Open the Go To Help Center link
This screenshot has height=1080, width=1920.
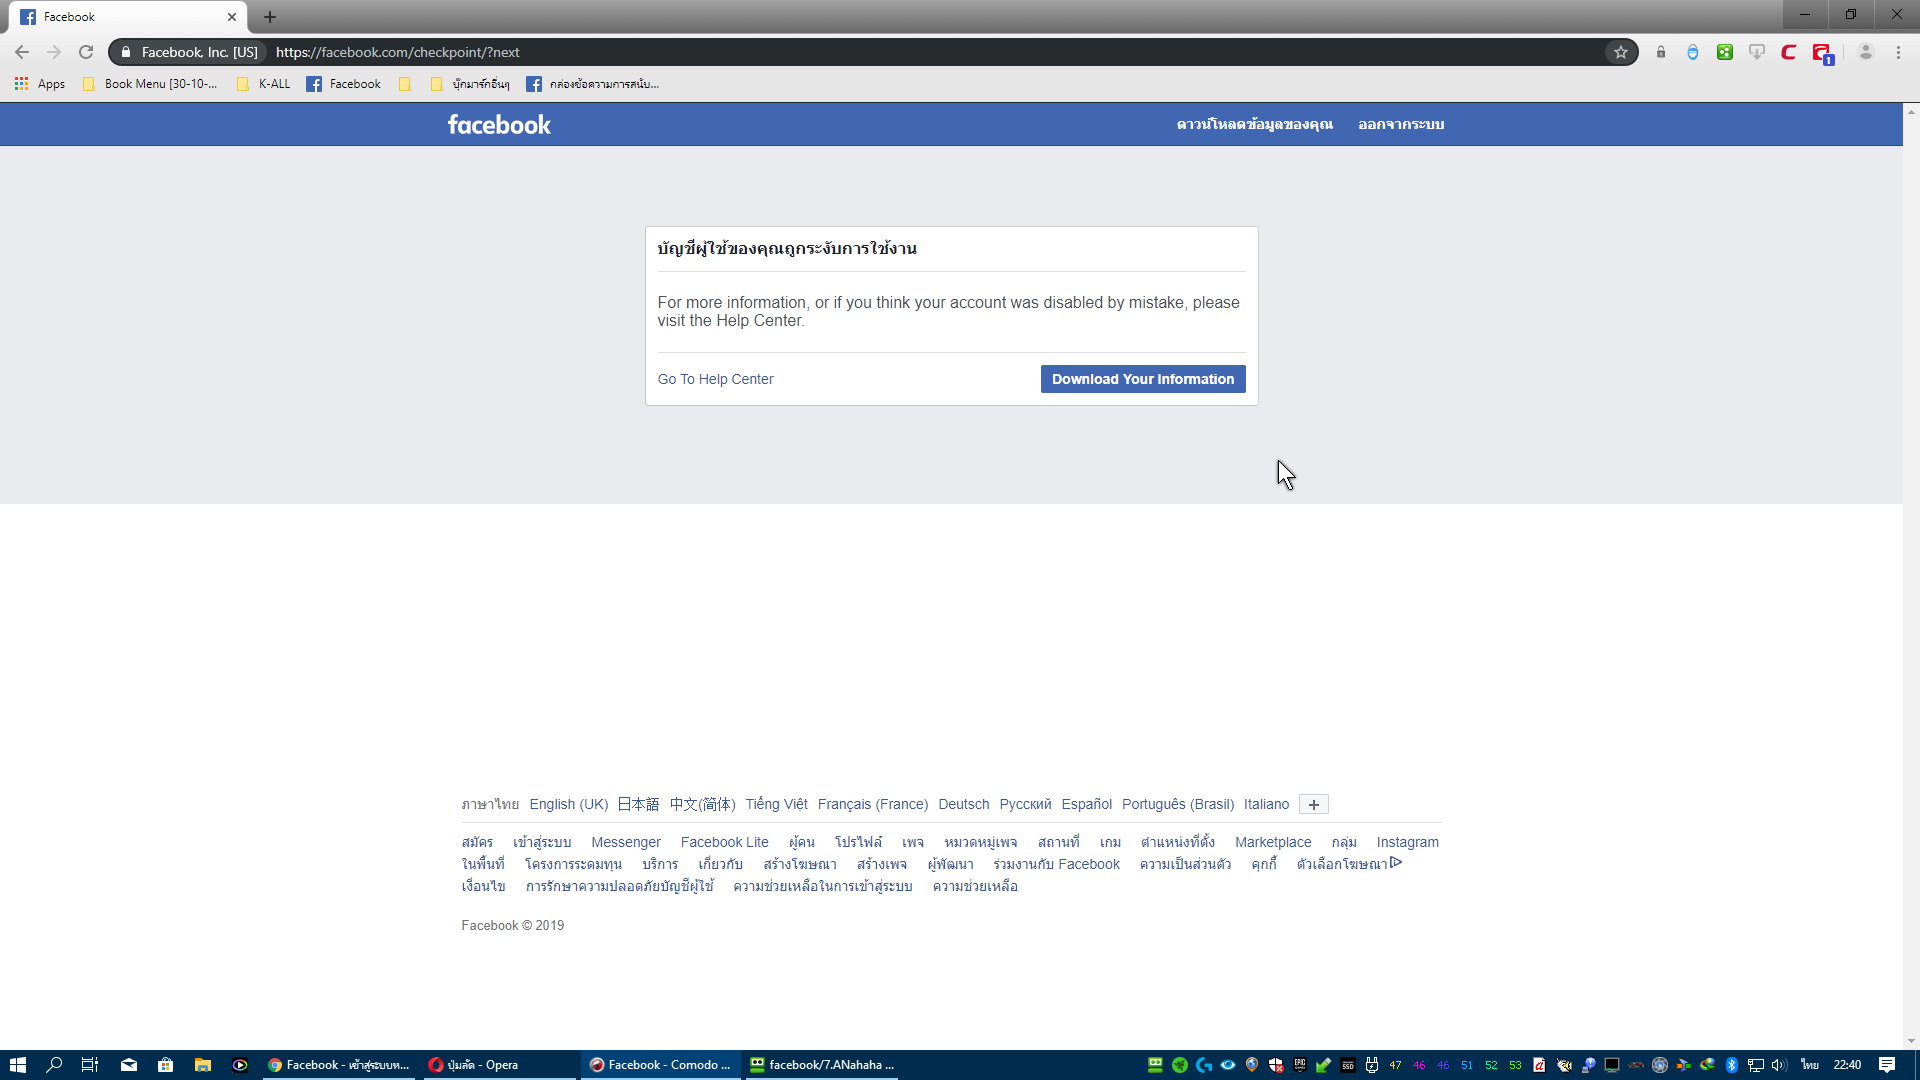point(715,379)
